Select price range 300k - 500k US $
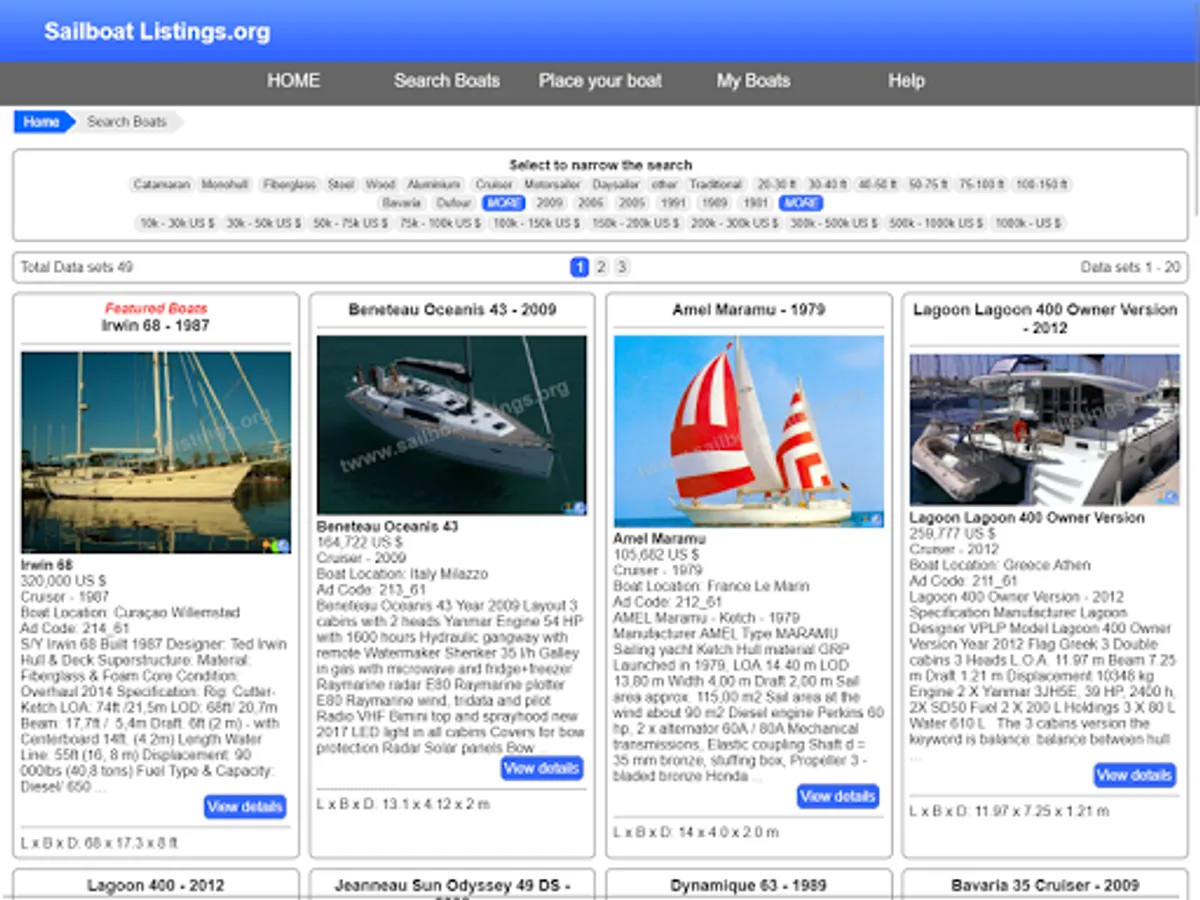Image resolution: width=1200 pixels, height=900 pixels. [834, 223]
